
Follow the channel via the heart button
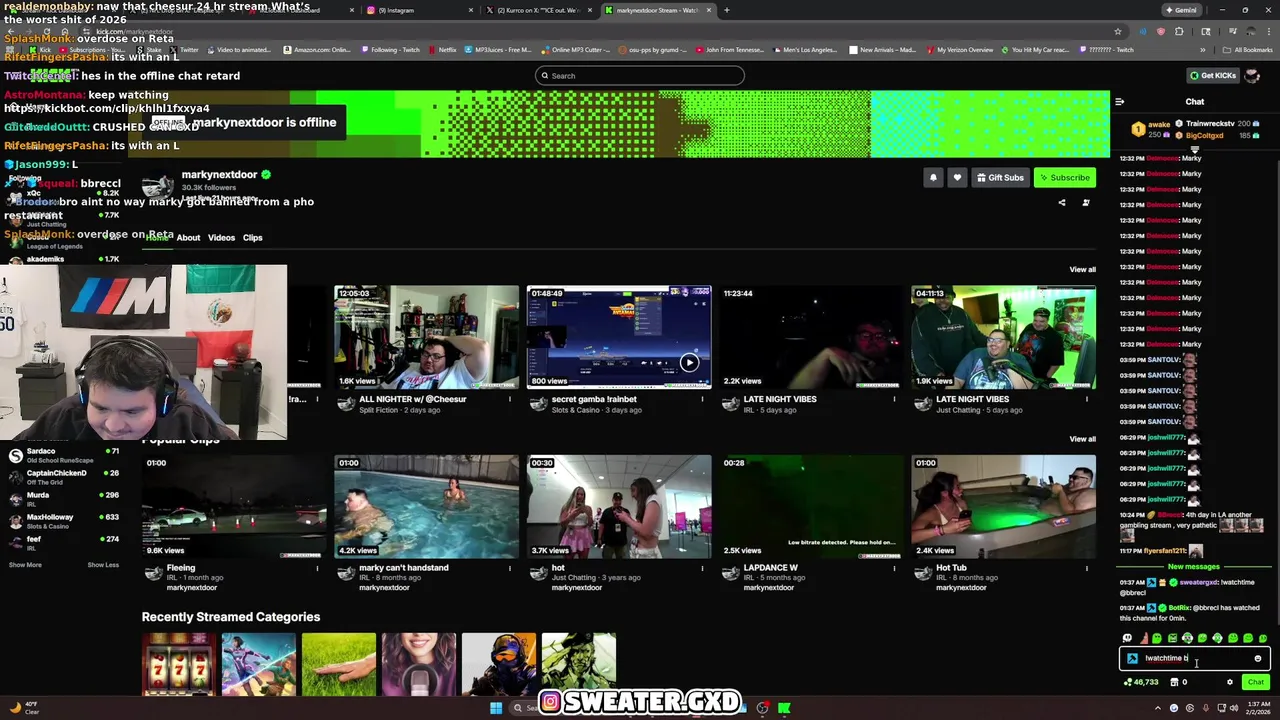957,178
